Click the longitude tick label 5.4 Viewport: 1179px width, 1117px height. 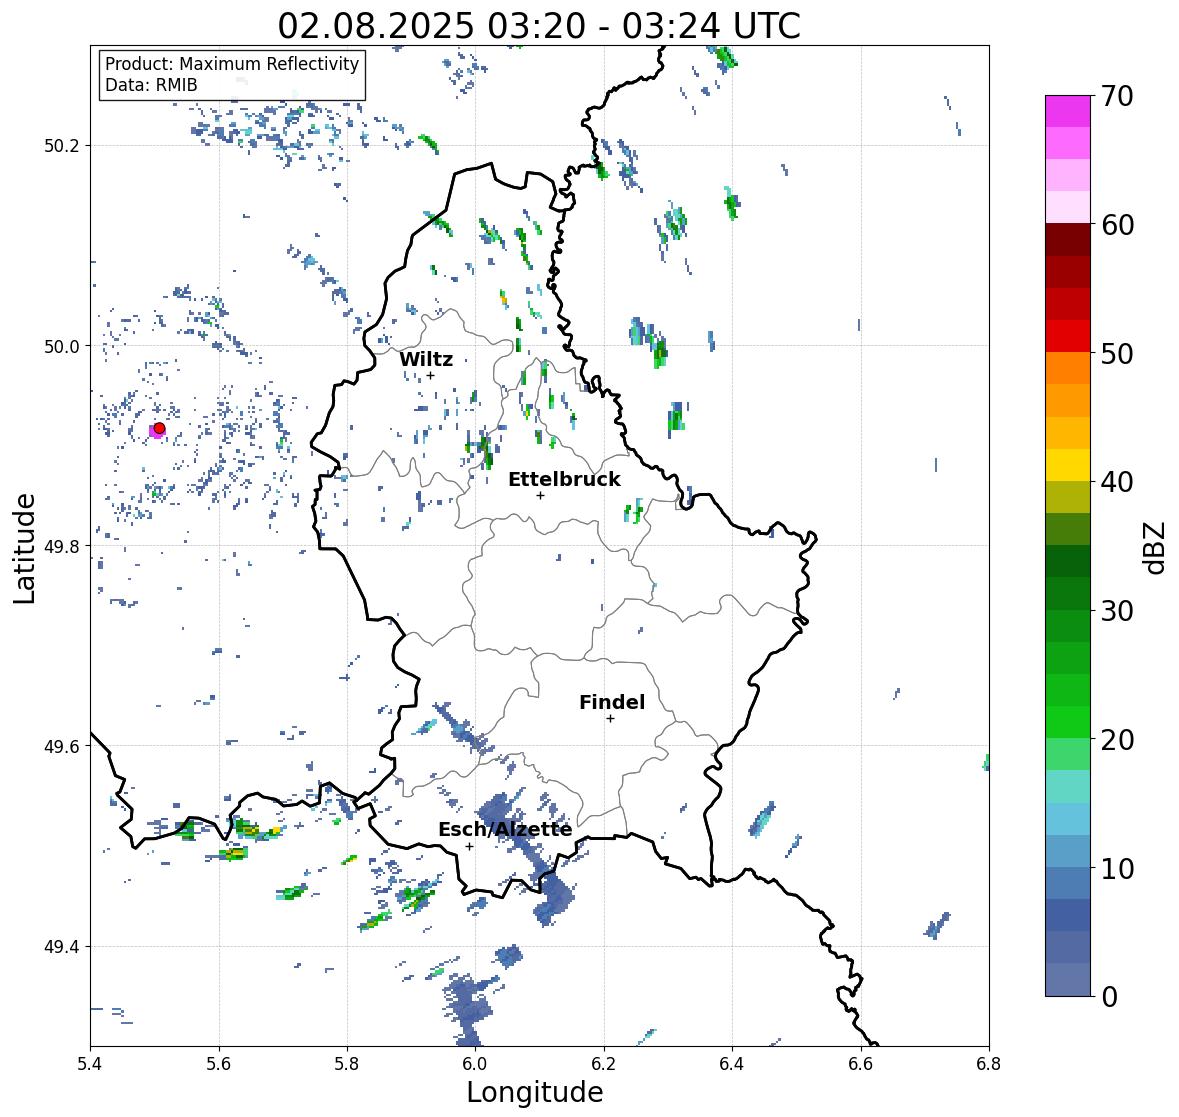click(90, 1064)
